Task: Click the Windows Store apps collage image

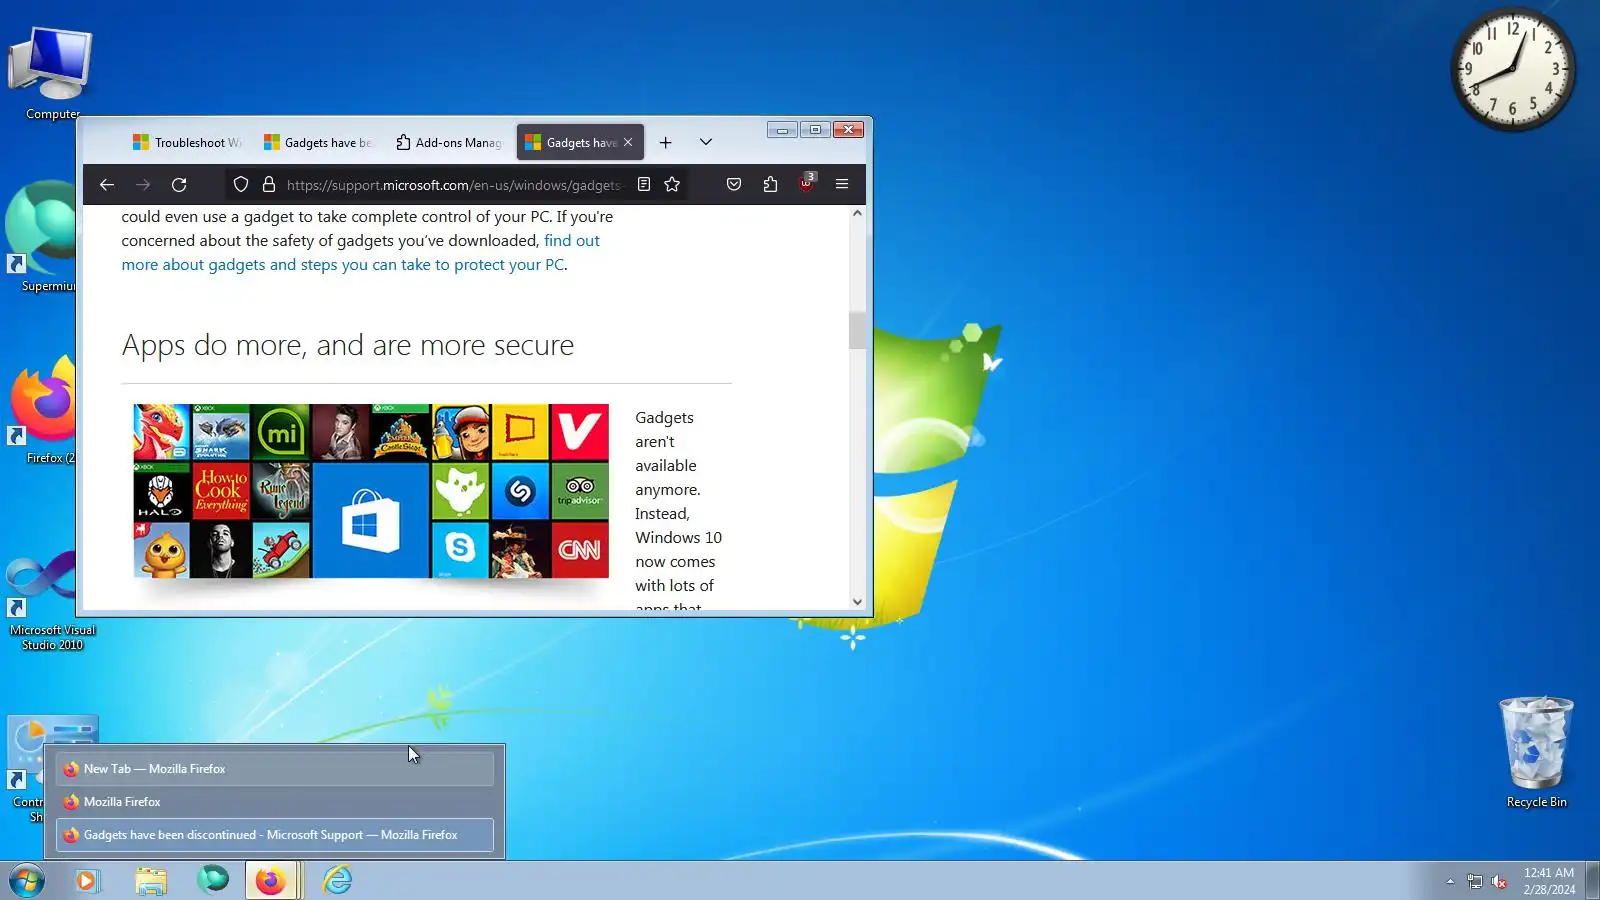Action: click(371, 491)
